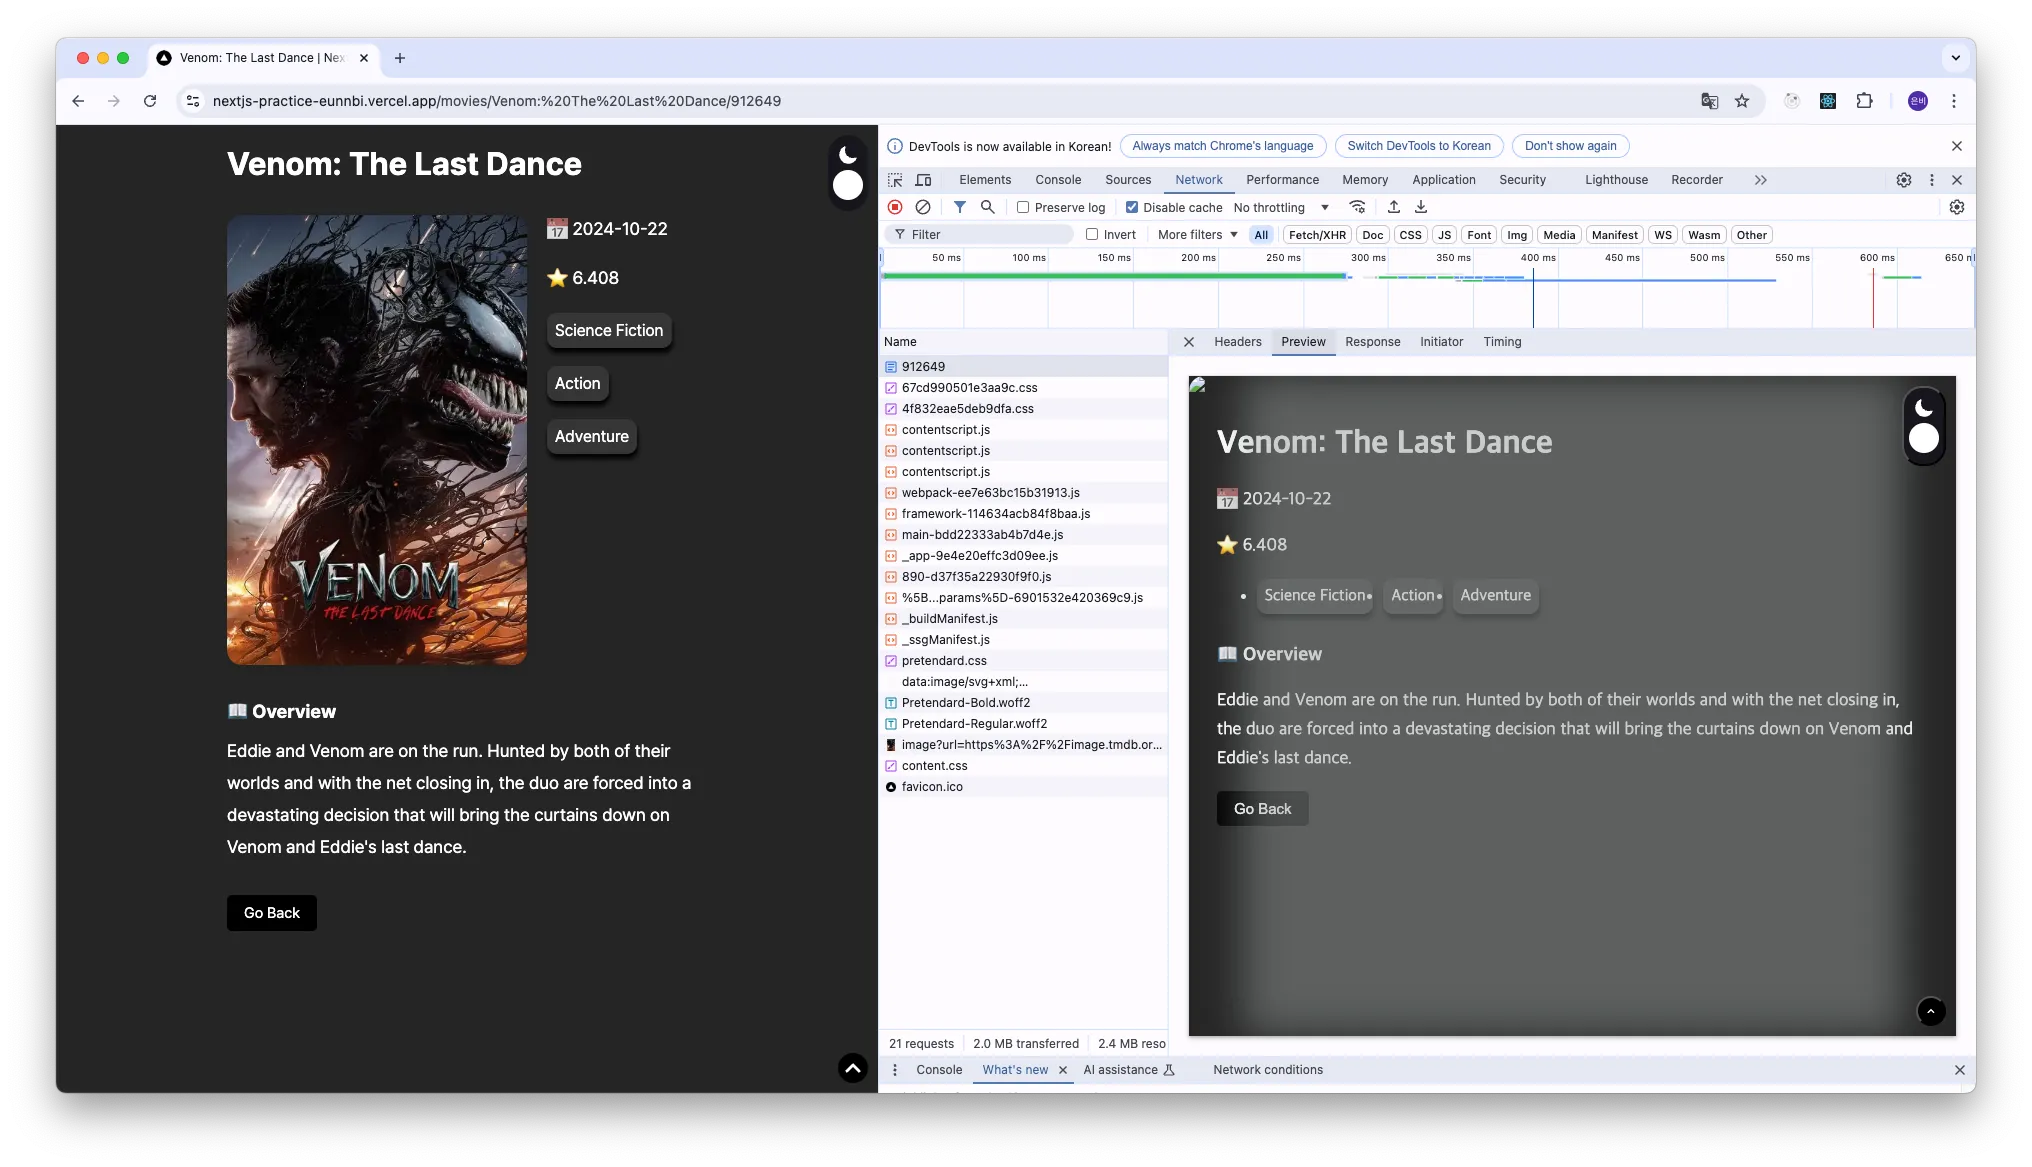This screenshot has width=2032, height=1167.
Task: Check the Invert filter checkbox
Action: 1092,235
